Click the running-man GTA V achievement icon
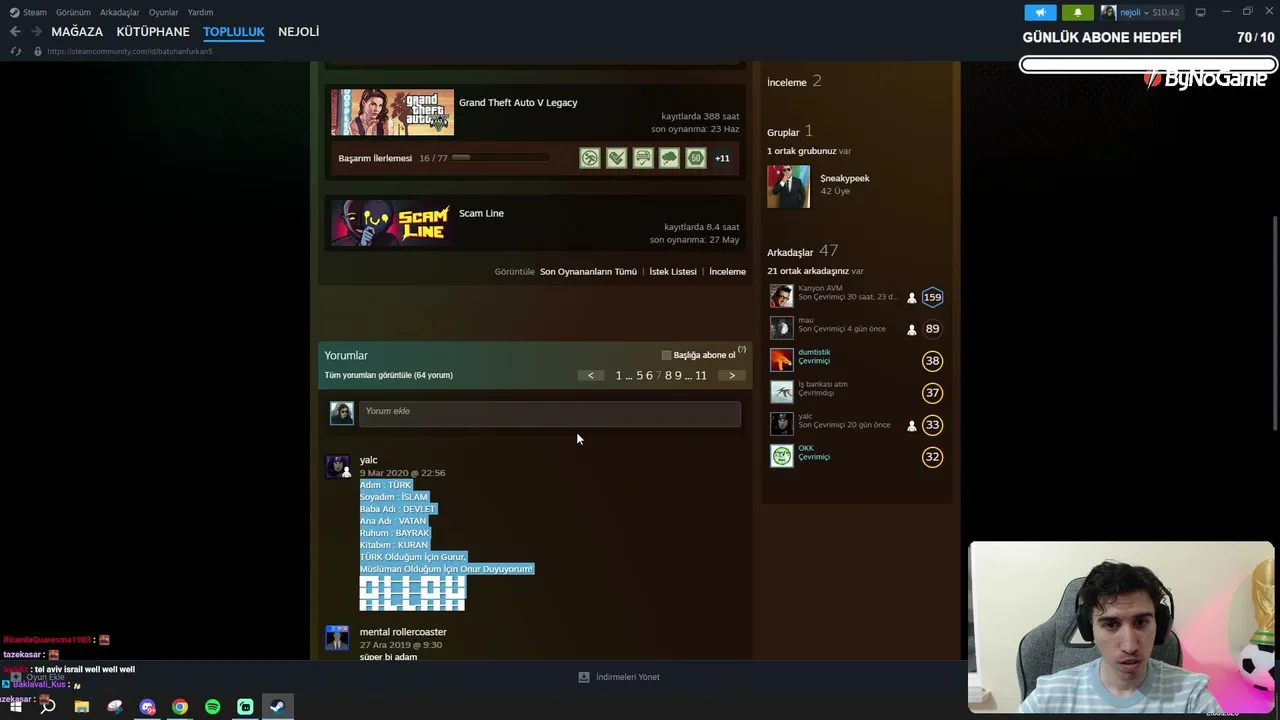Image resolution: width=1280 pixels, height=720 pixels. [590, 158]
